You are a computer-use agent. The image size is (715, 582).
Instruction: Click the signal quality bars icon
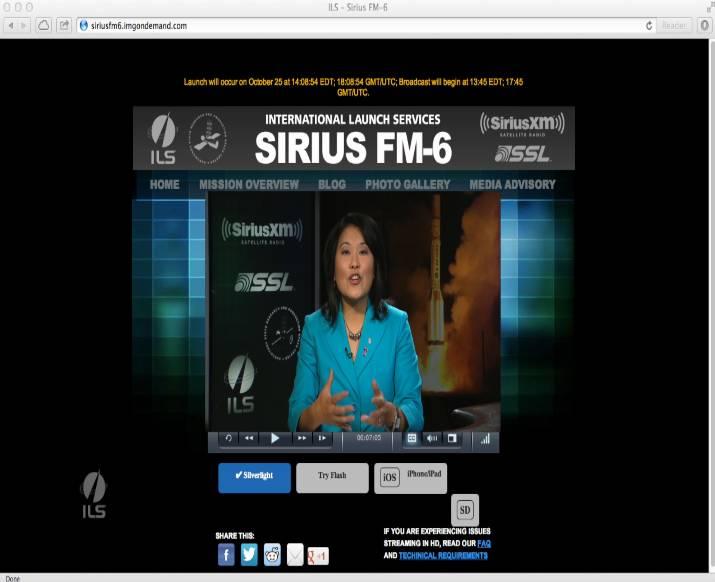pos(485,439)
